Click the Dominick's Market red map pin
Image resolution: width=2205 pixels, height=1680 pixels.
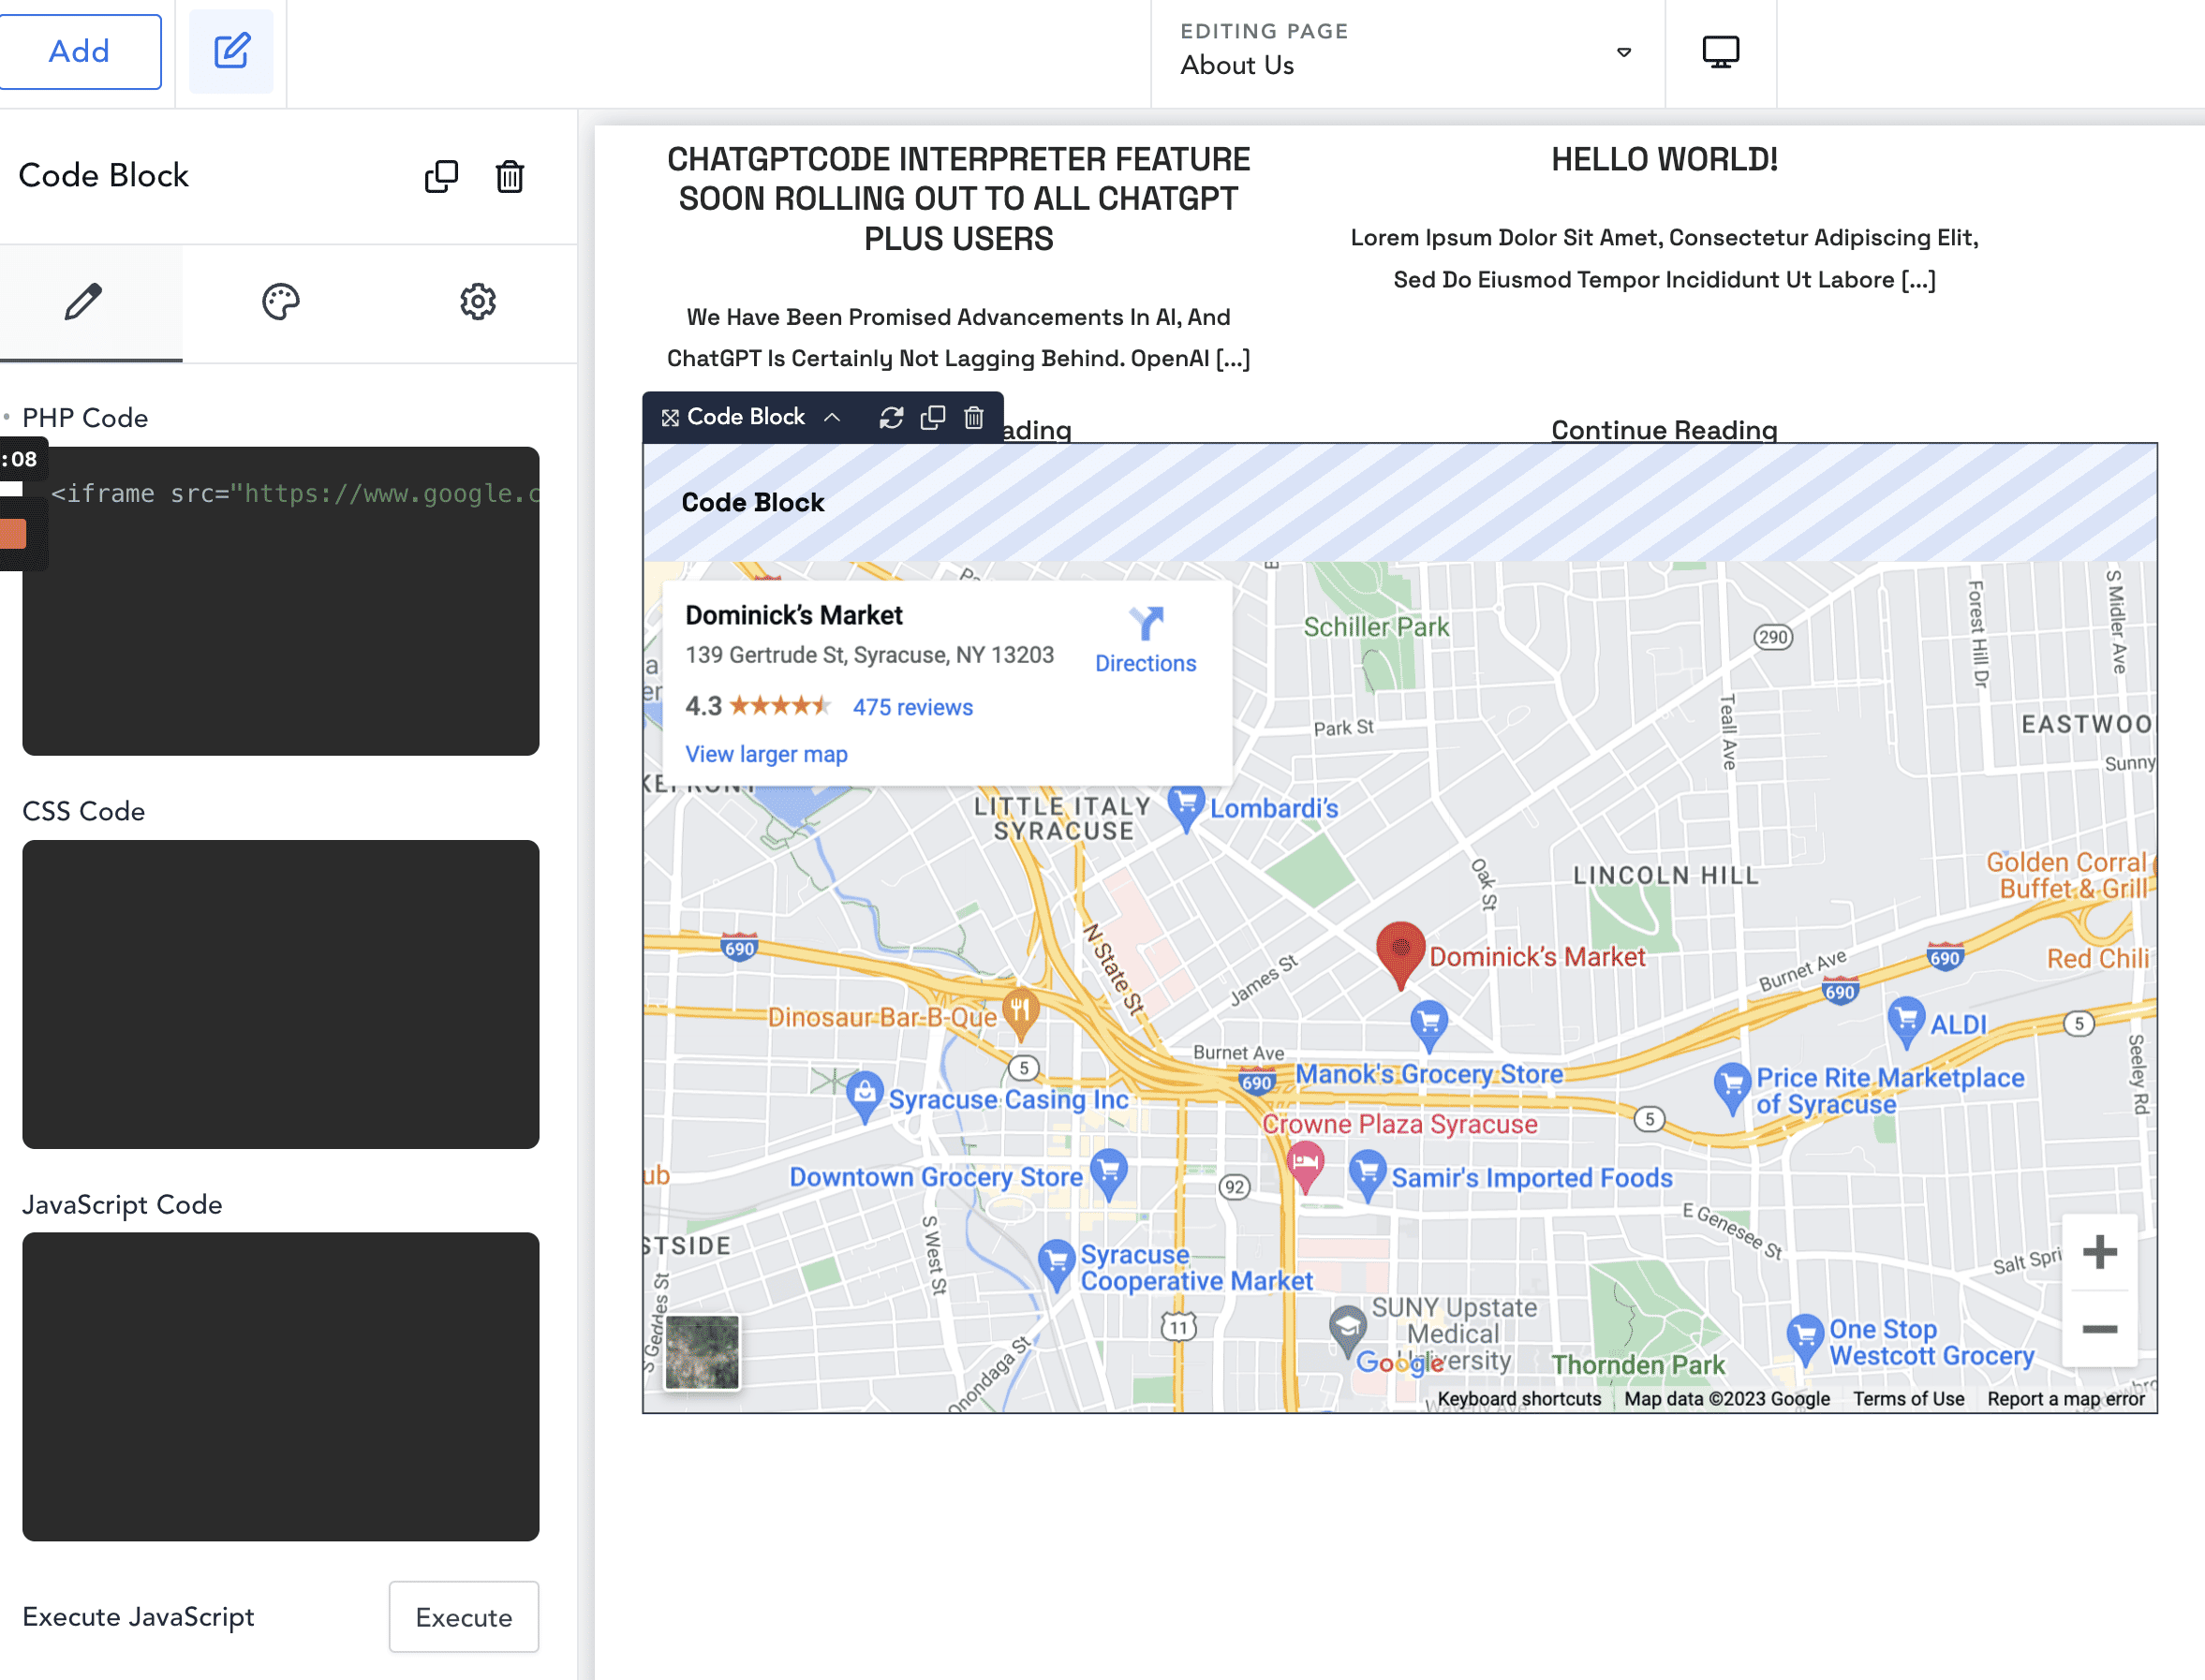(1400, 954)
